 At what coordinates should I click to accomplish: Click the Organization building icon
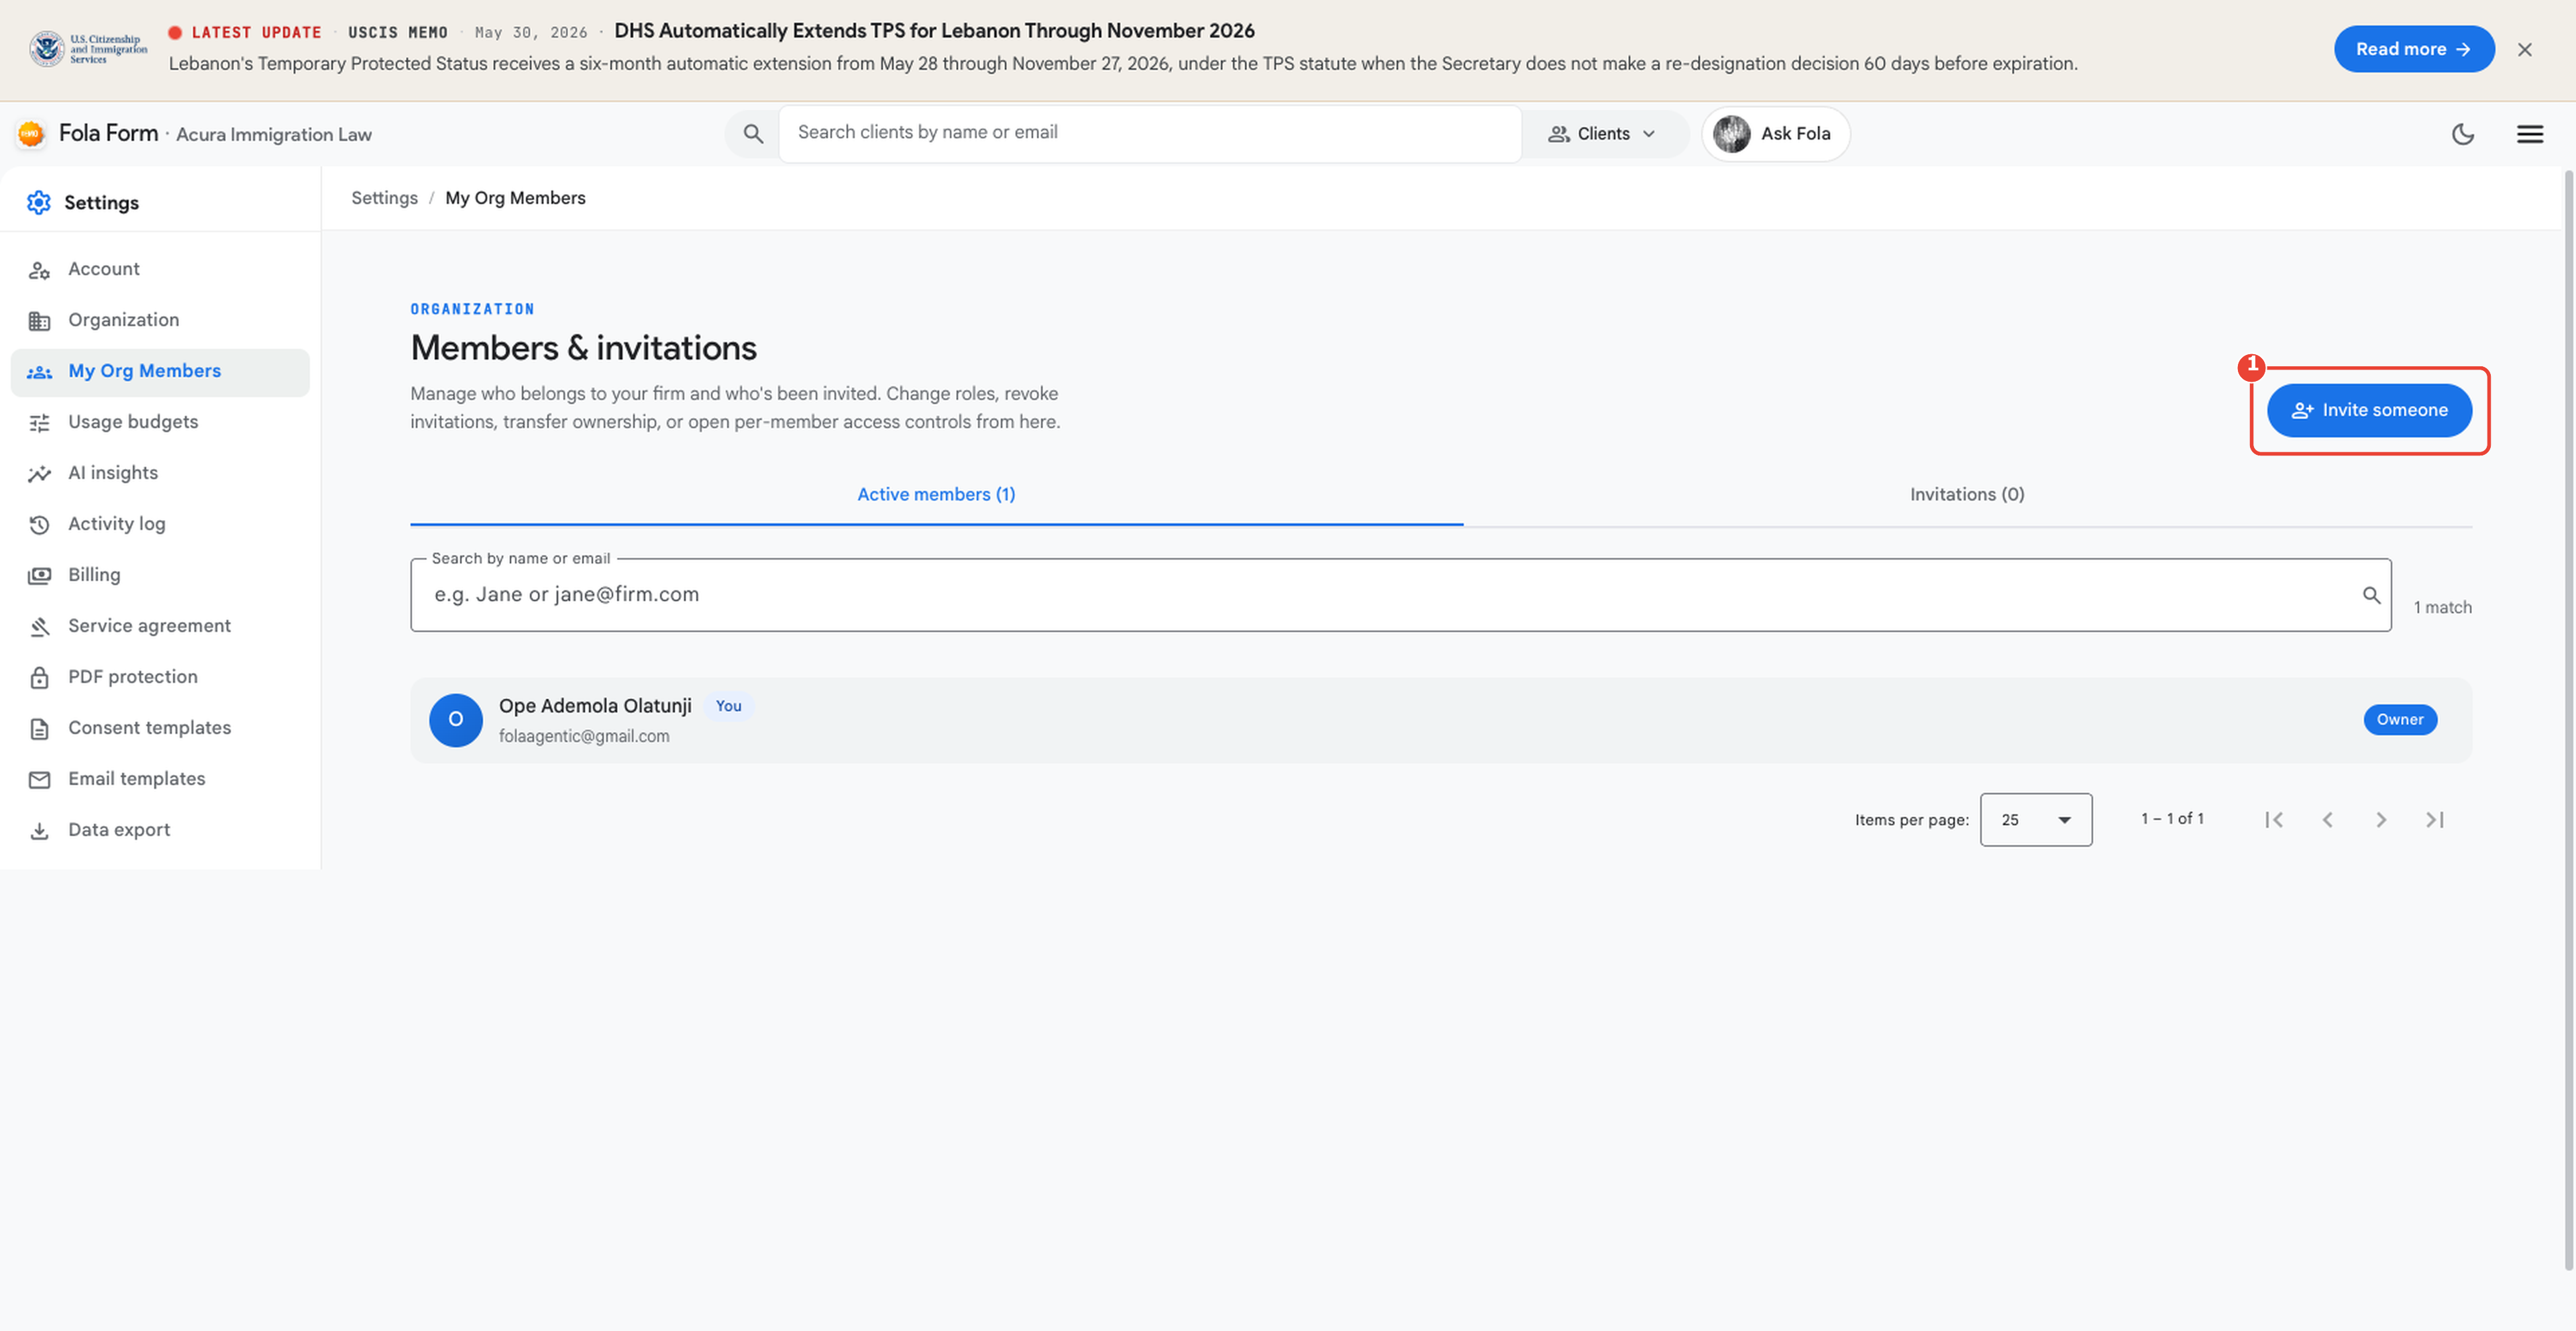(x=39, y=321)
